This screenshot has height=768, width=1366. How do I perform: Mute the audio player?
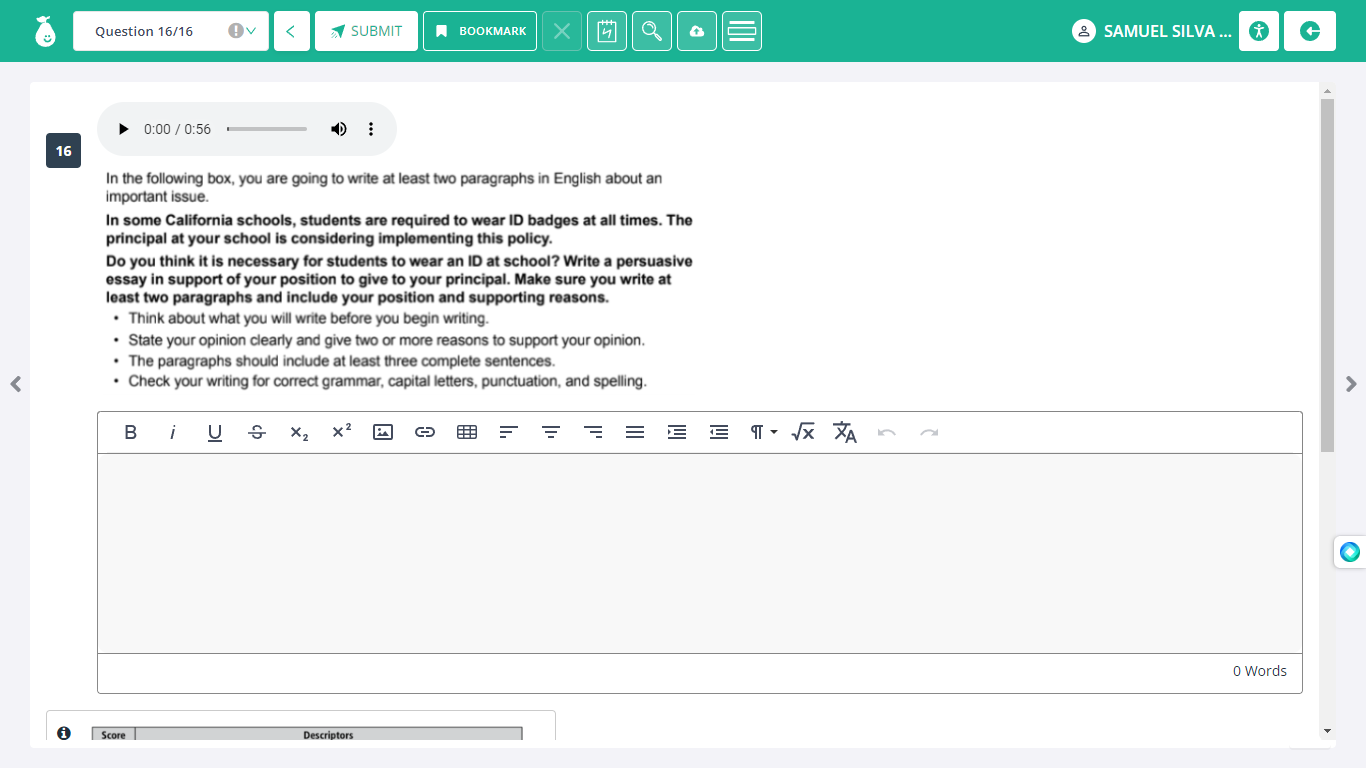click(x=339, y=129)
